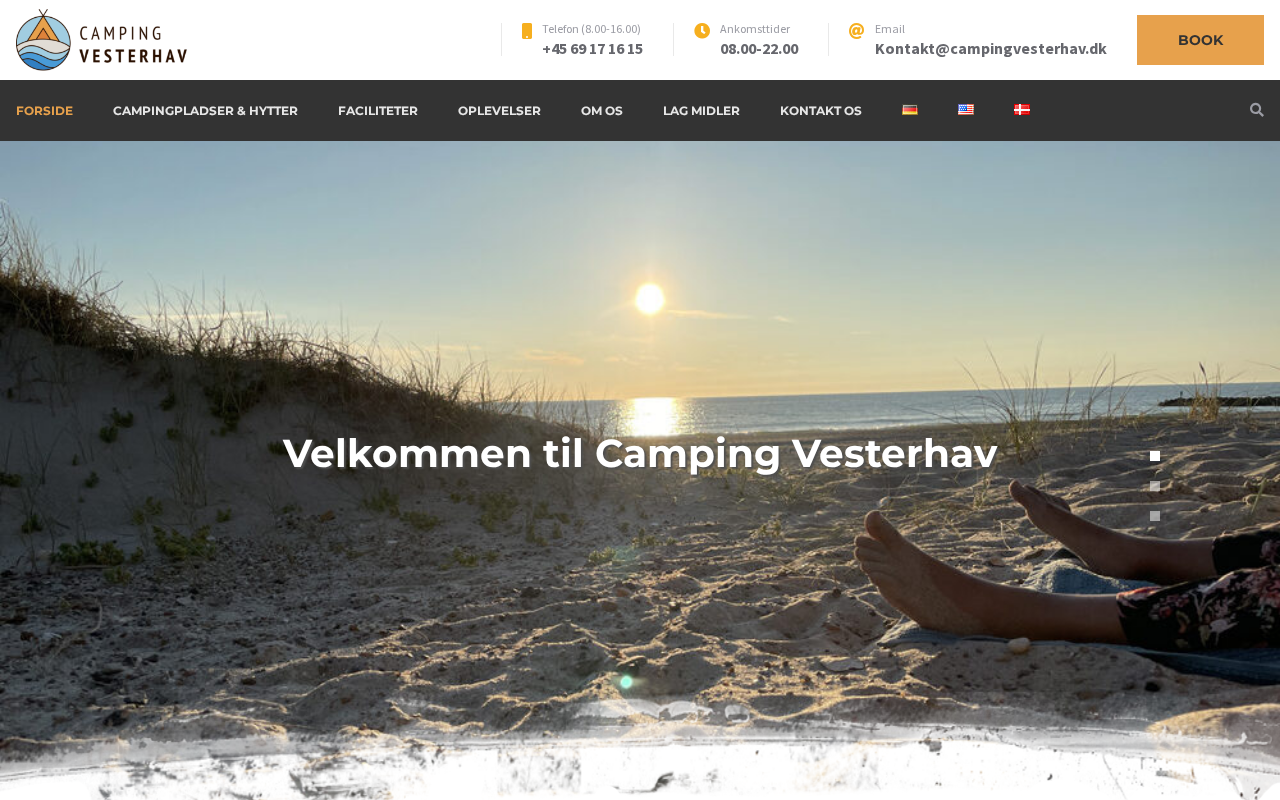
Task: Click the orange BOOK button
Action: coord(1200,40)
